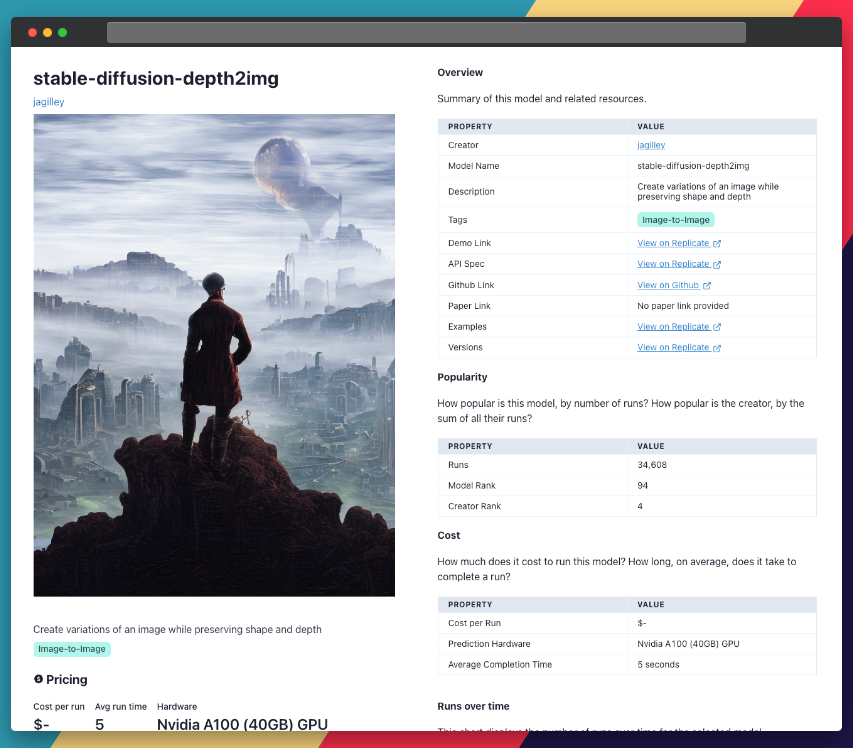Click the external-link icon in Versions row
The height and width of the screenshot is (748, 853).
tap(717, 348)
